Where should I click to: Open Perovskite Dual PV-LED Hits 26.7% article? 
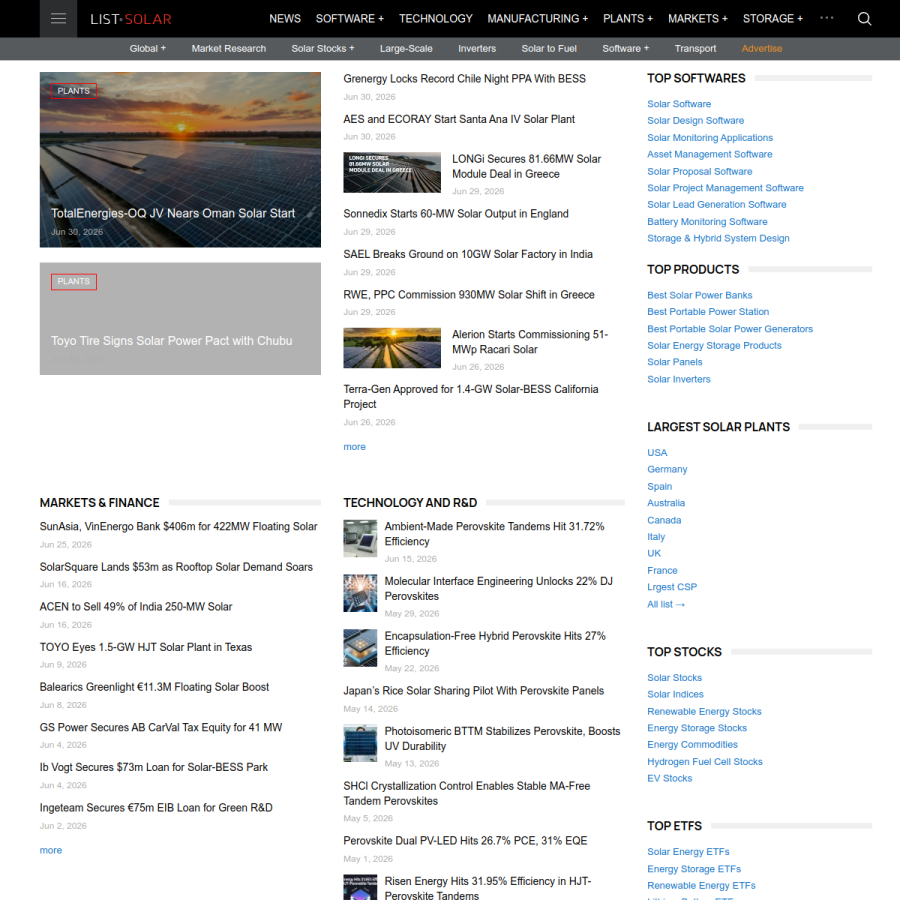click(x=465, y=841)
